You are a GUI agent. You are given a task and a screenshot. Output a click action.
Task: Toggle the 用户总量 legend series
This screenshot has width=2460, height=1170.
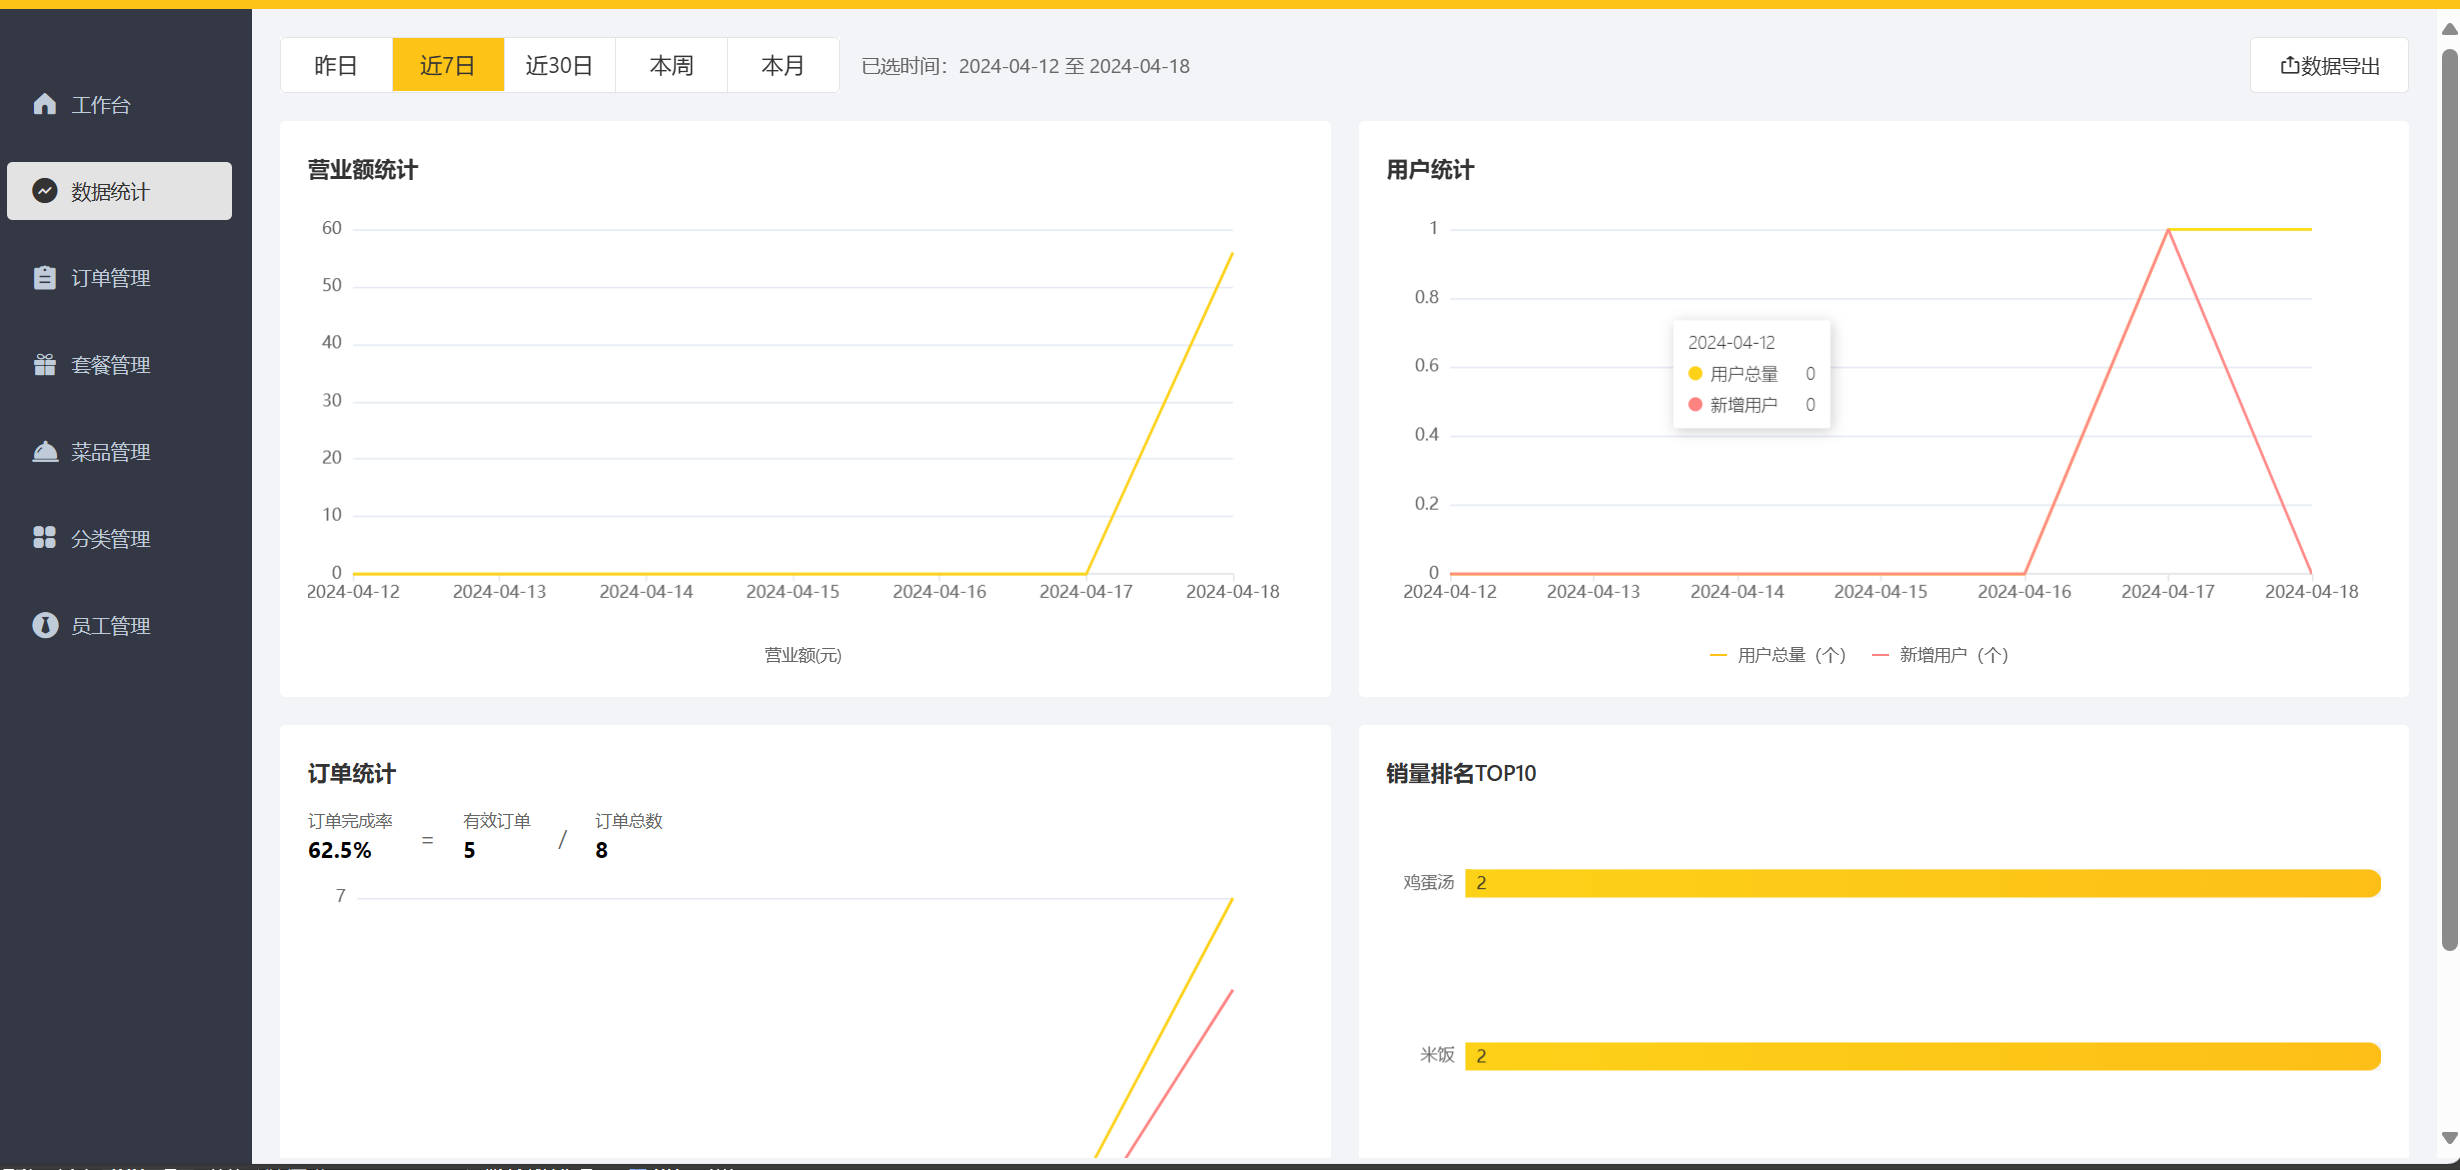(x=1777, y=655)
